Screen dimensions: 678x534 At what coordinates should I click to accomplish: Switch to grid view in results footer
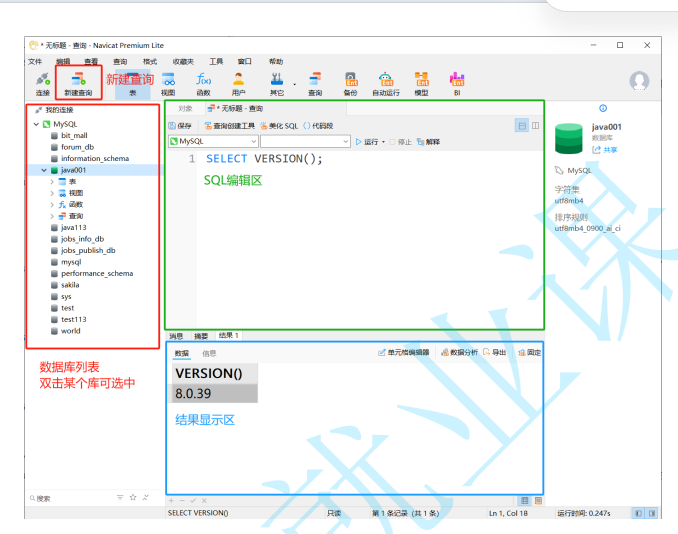point(524,501)
